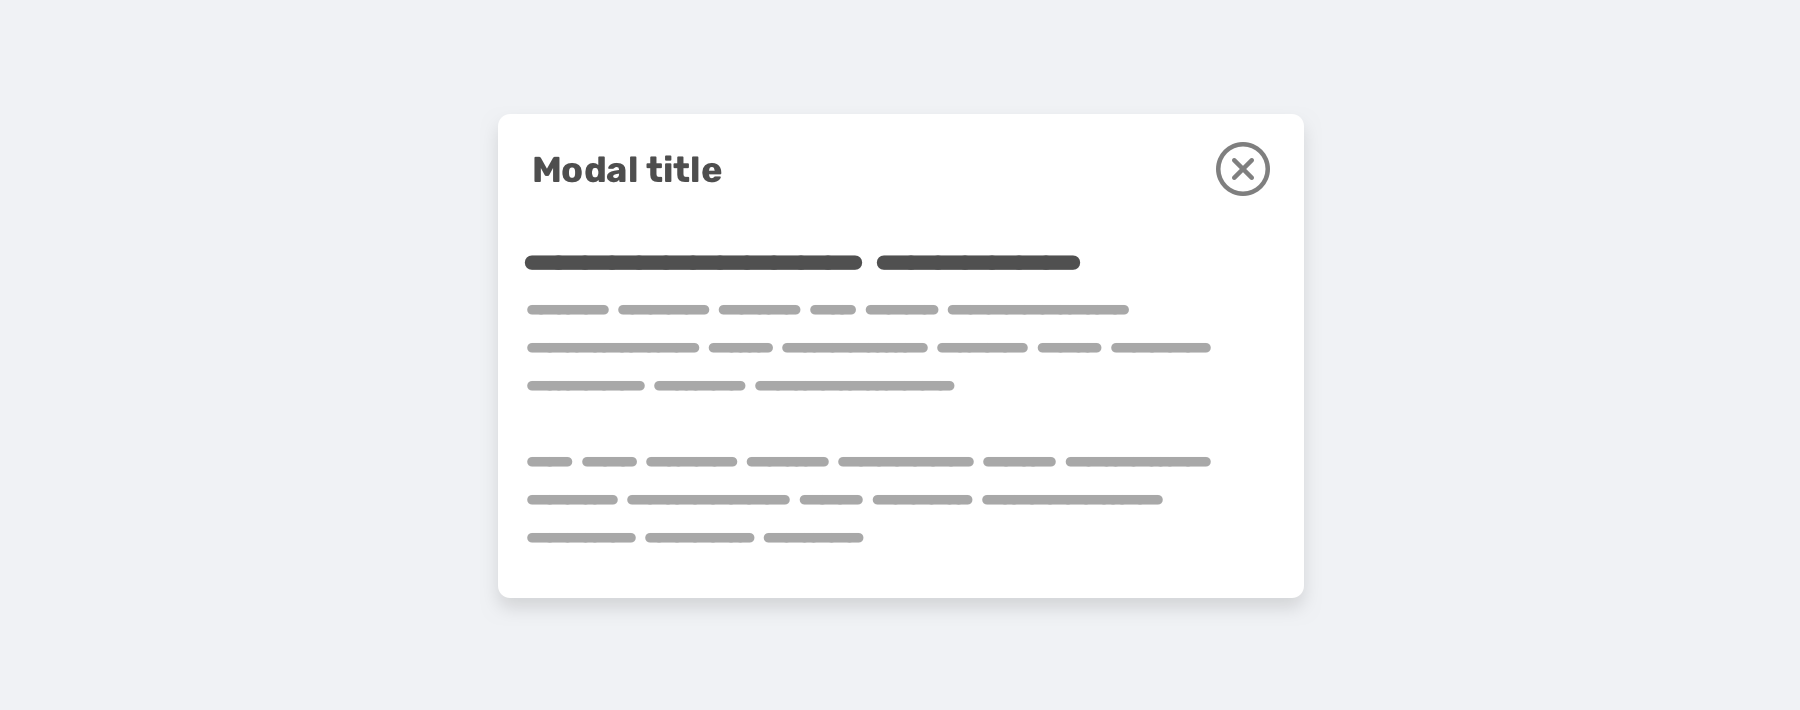Close the modal with the X icon

(1242, 169)
